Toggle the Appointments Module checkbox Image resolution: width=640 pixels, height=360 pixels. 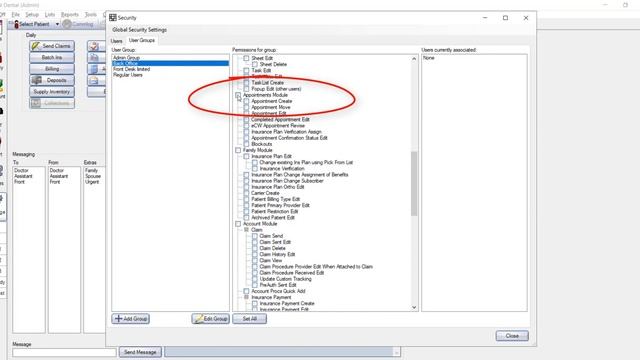point(238,95)
